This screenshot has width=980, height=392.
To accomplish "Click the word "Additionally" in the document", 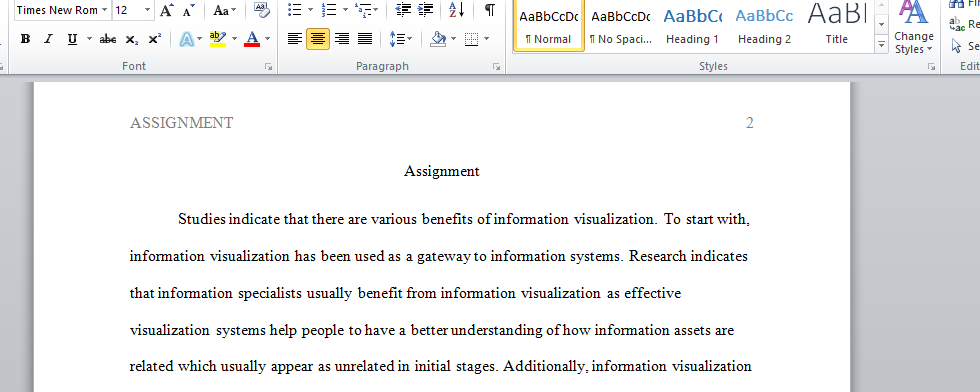I will 545,366.
